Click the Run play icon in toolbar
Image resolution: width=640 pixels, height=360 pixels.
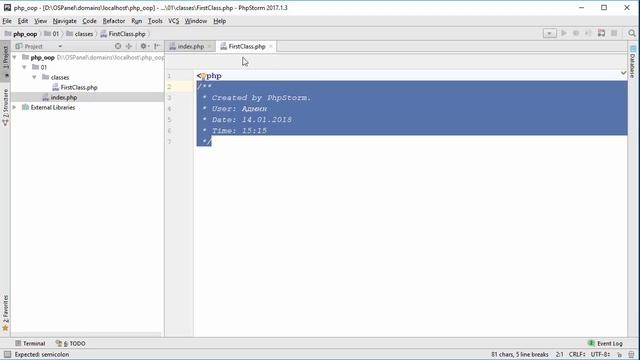click(x=564, y=33)
